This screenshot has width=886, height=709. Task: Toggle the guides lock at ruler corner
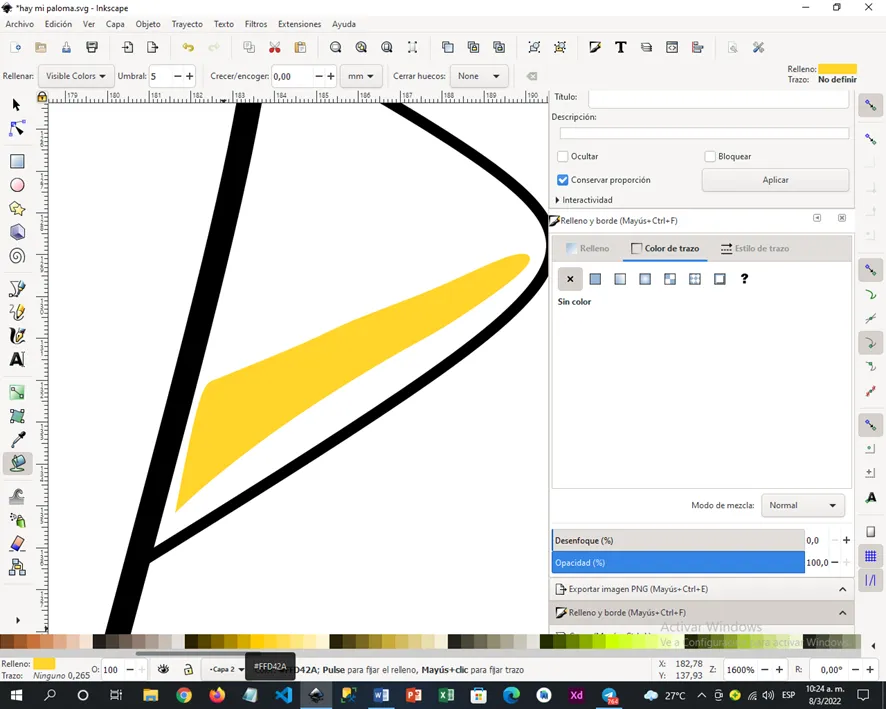42,97
